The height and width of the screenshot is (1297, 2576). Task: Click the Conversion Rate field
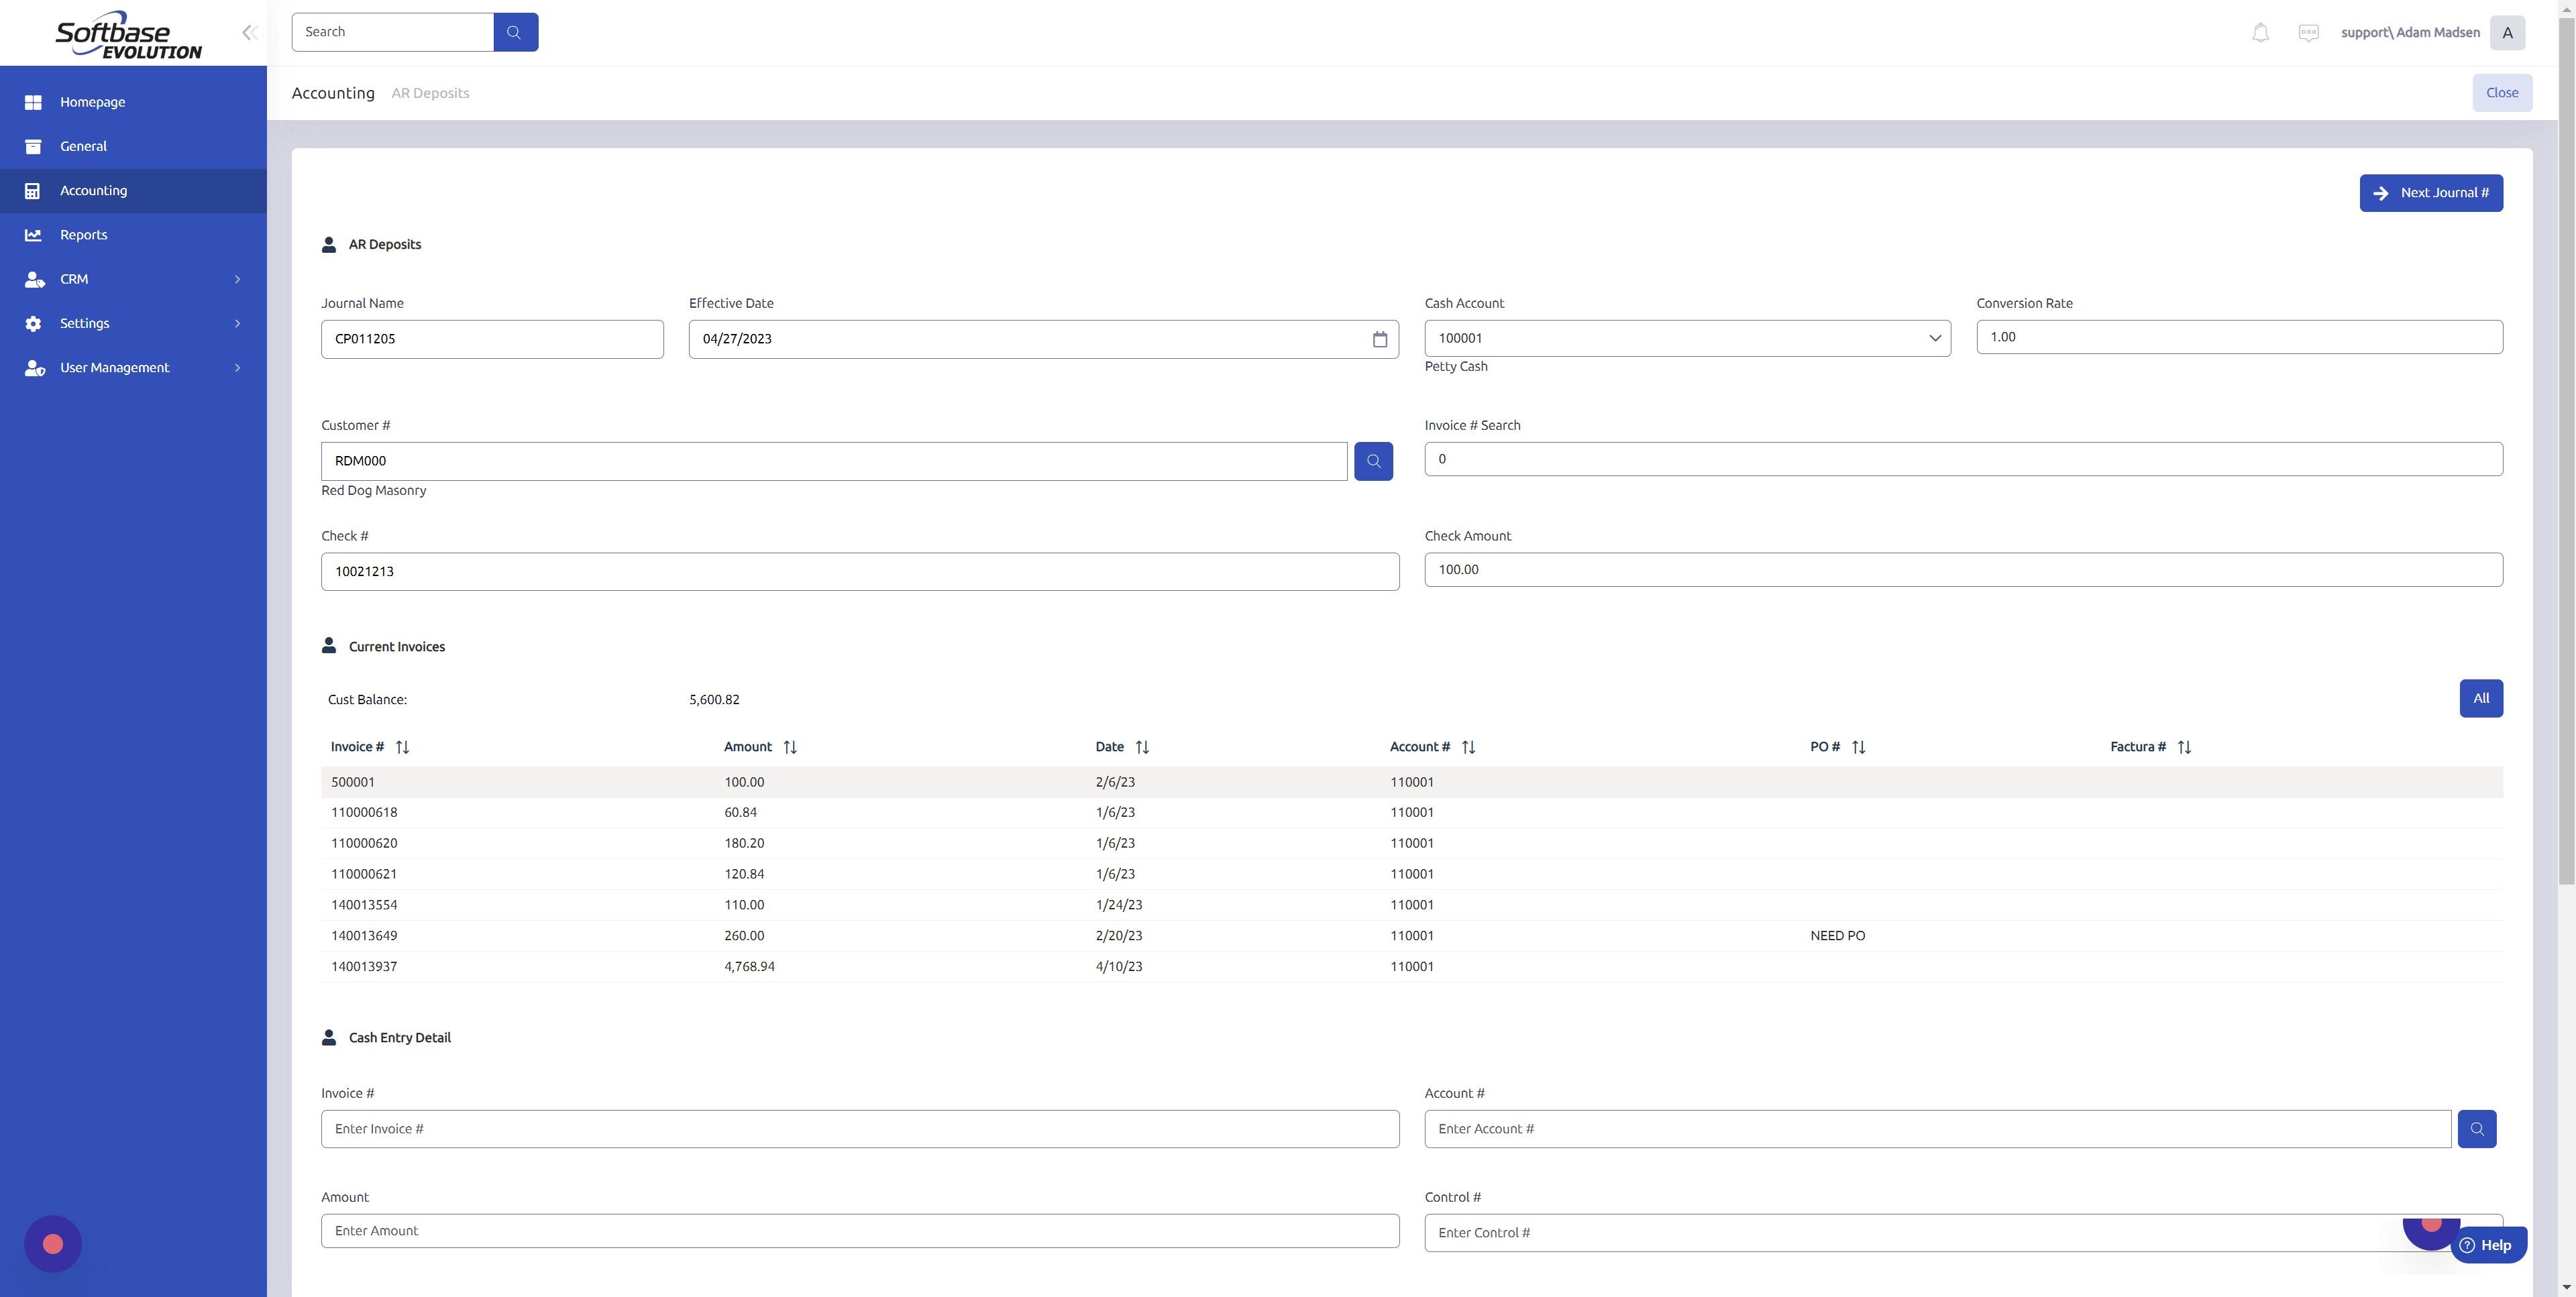click(2239, 337)
